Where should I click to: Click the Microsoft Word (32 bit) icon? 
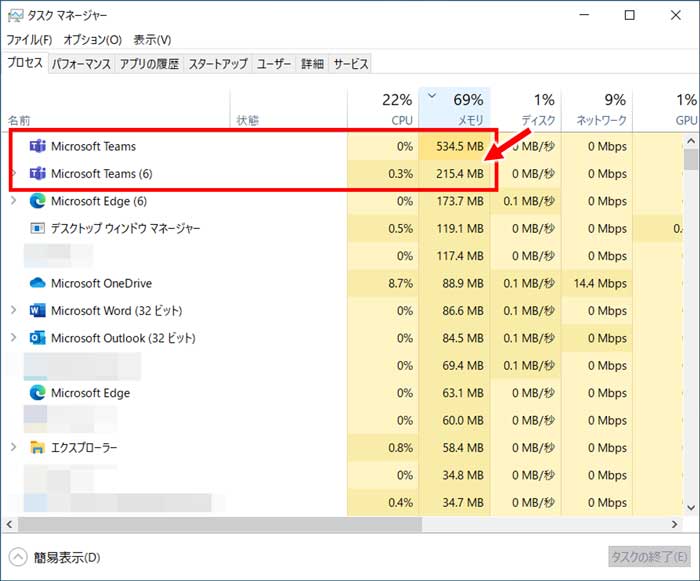(x=38, y=311)
